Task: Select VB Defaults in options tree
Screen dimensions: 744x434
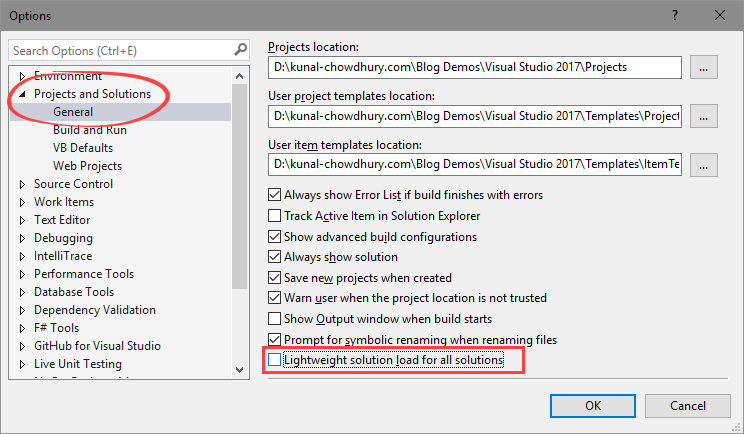Action: click(84, 148)
